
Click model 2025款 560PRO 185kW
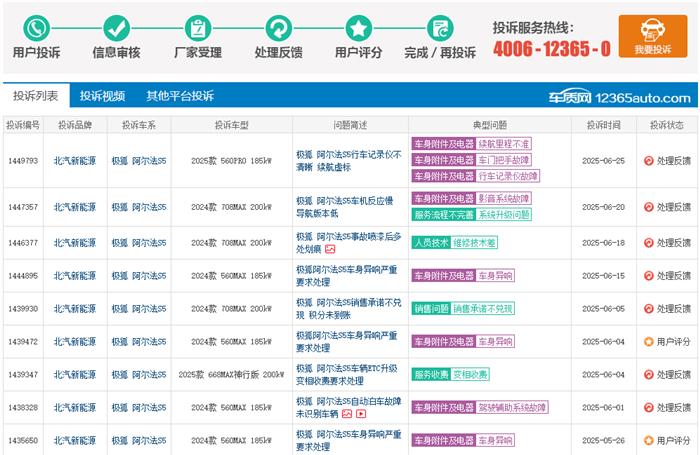coord(231,161)
